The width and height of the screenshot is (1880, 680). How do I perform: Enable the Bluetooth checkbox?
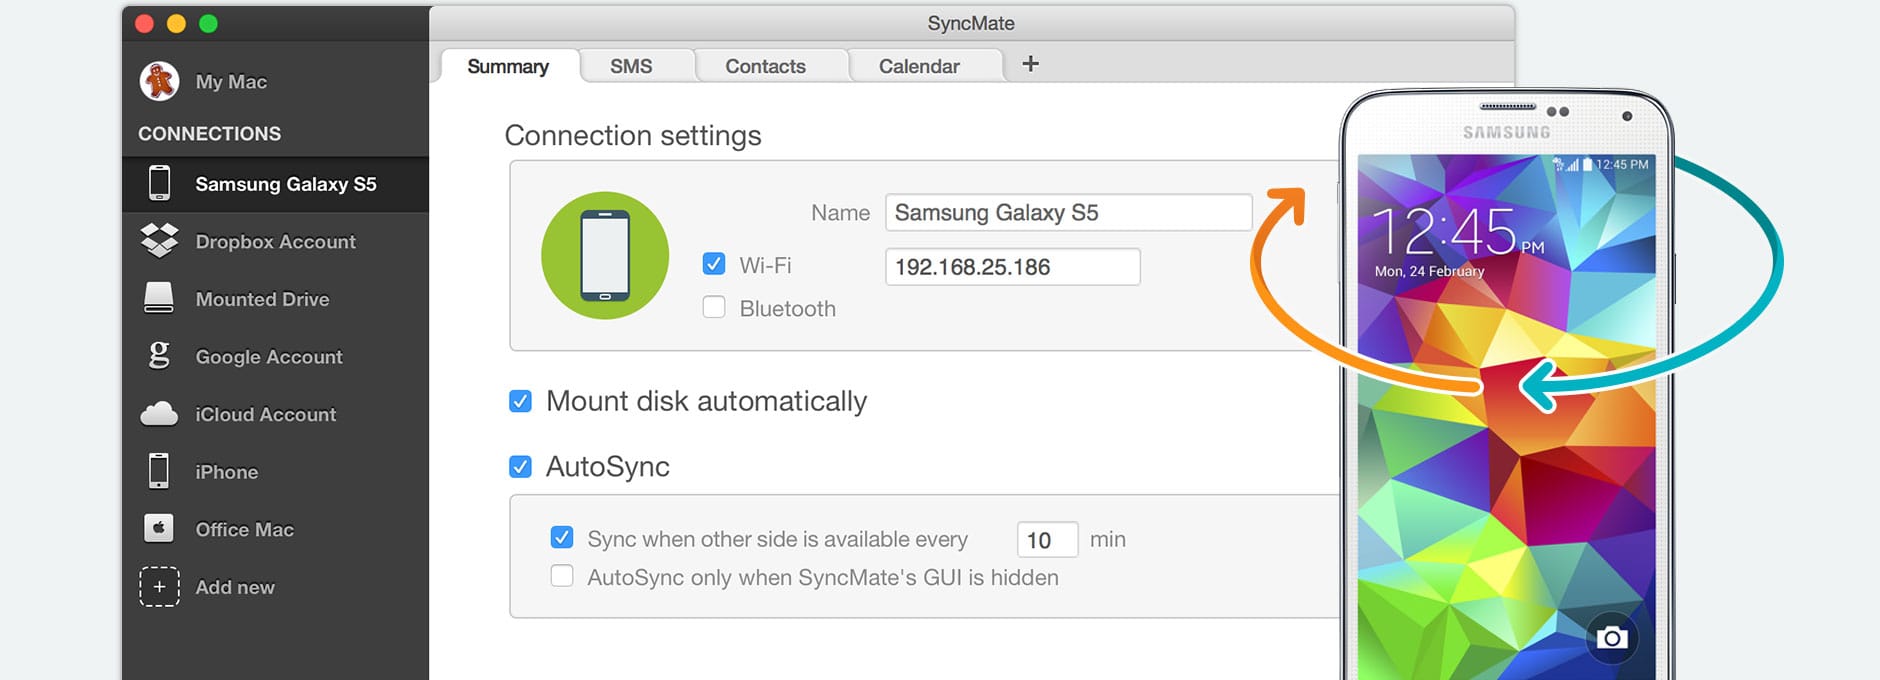click(x=714, y=307)
